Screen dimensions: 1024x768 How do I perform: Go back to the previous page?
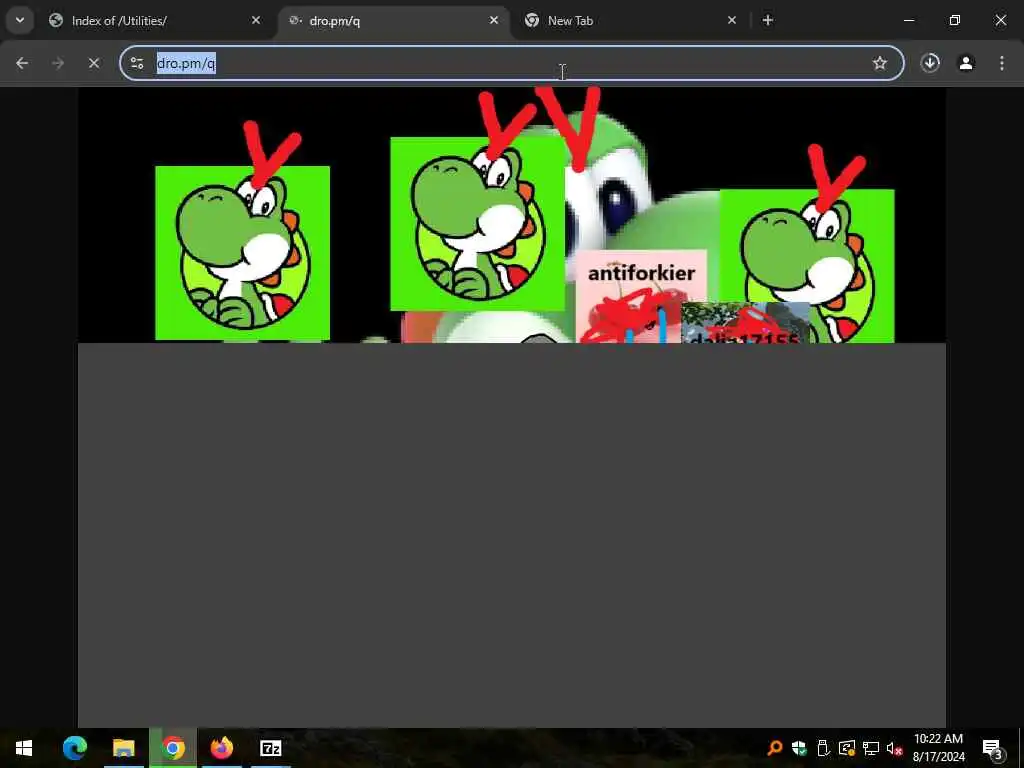point(22,63)
